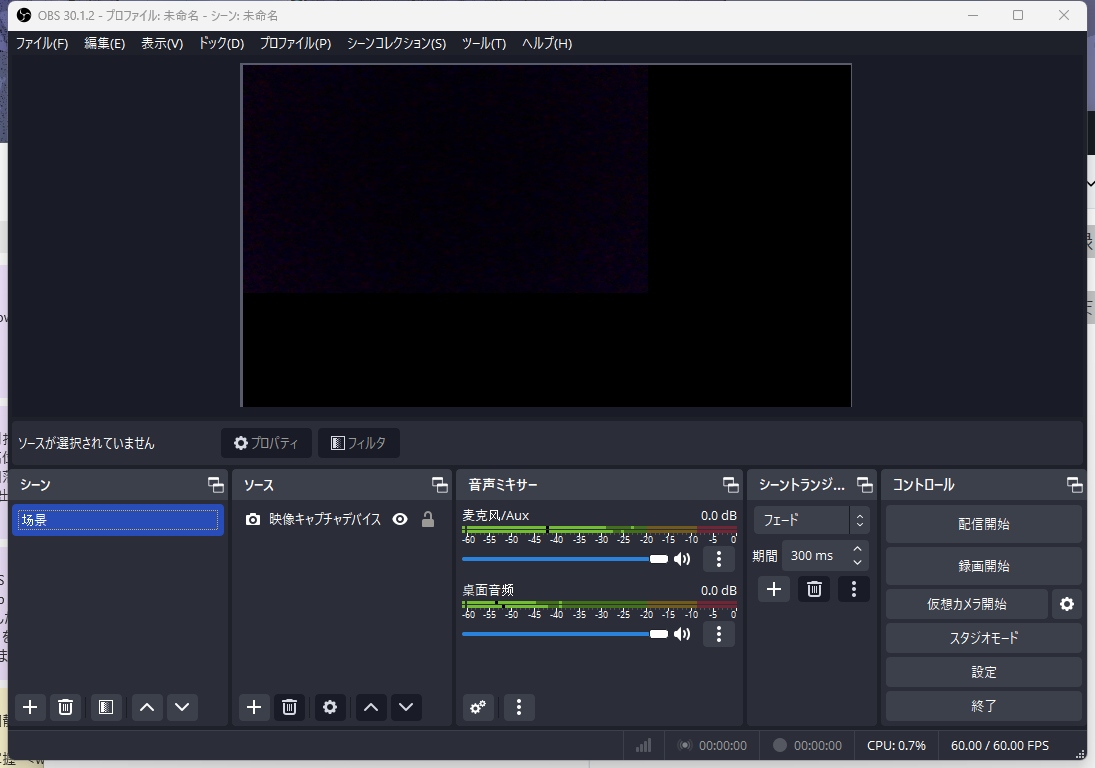Add a new scene with plus icon
Screen dimensions: 1095x768
[31, 707]
